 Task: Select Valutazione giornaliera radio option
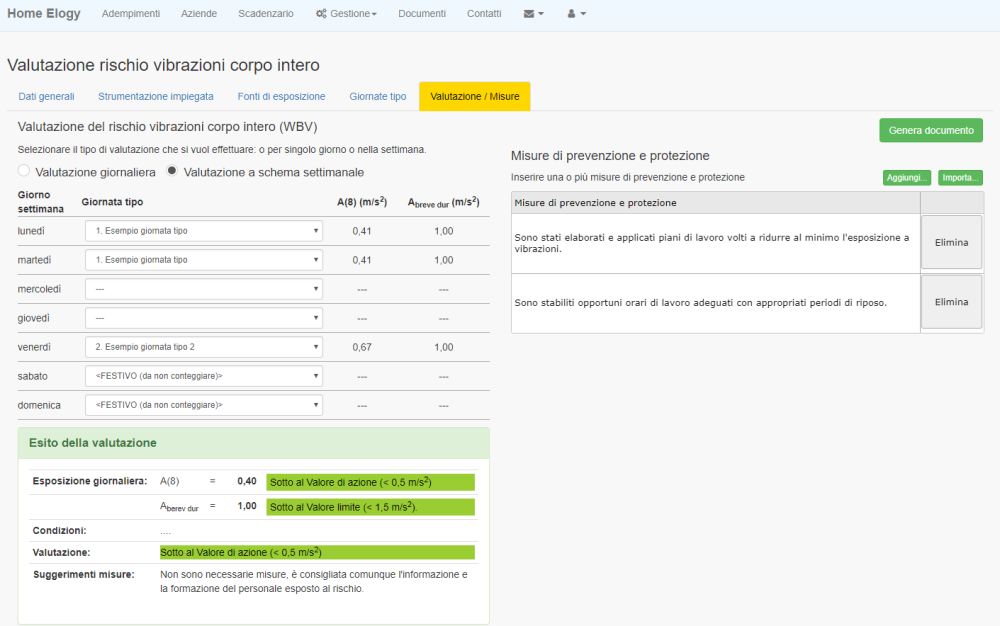(x=25, y=172)
